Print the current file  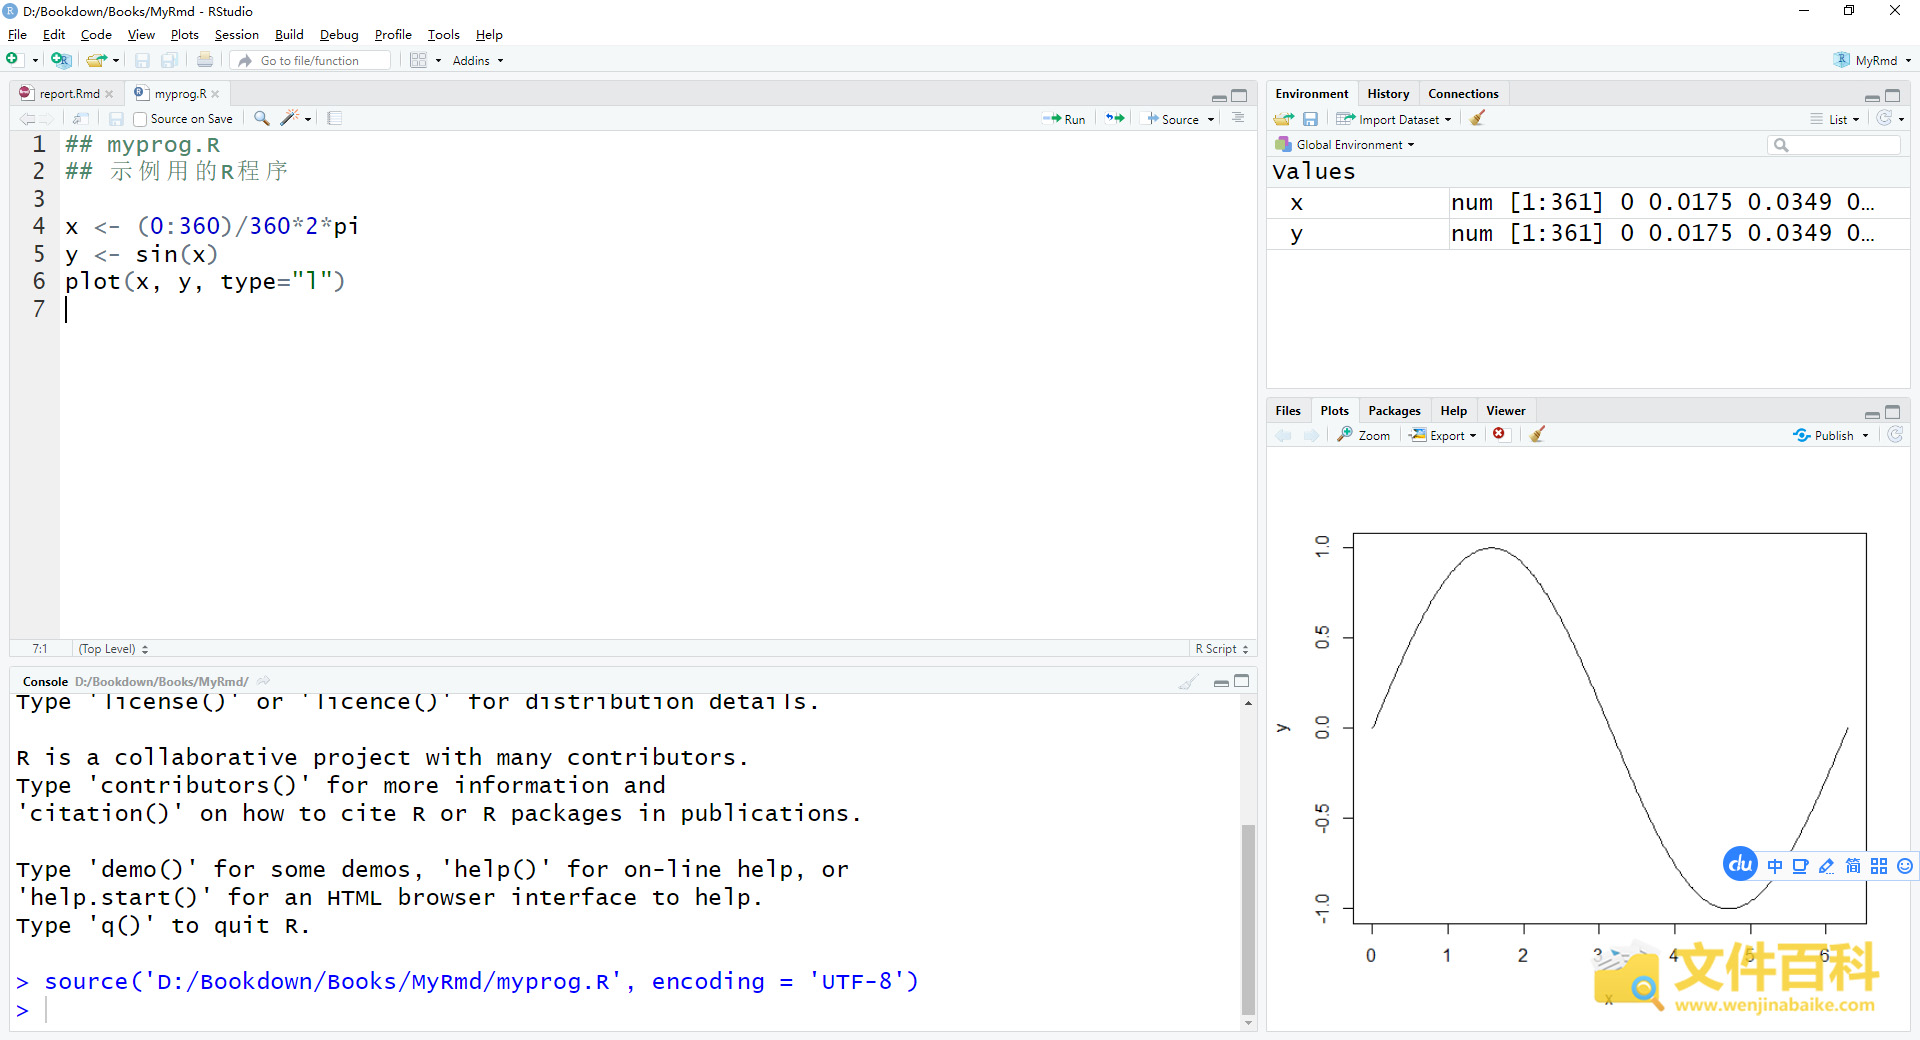[205, 60]
